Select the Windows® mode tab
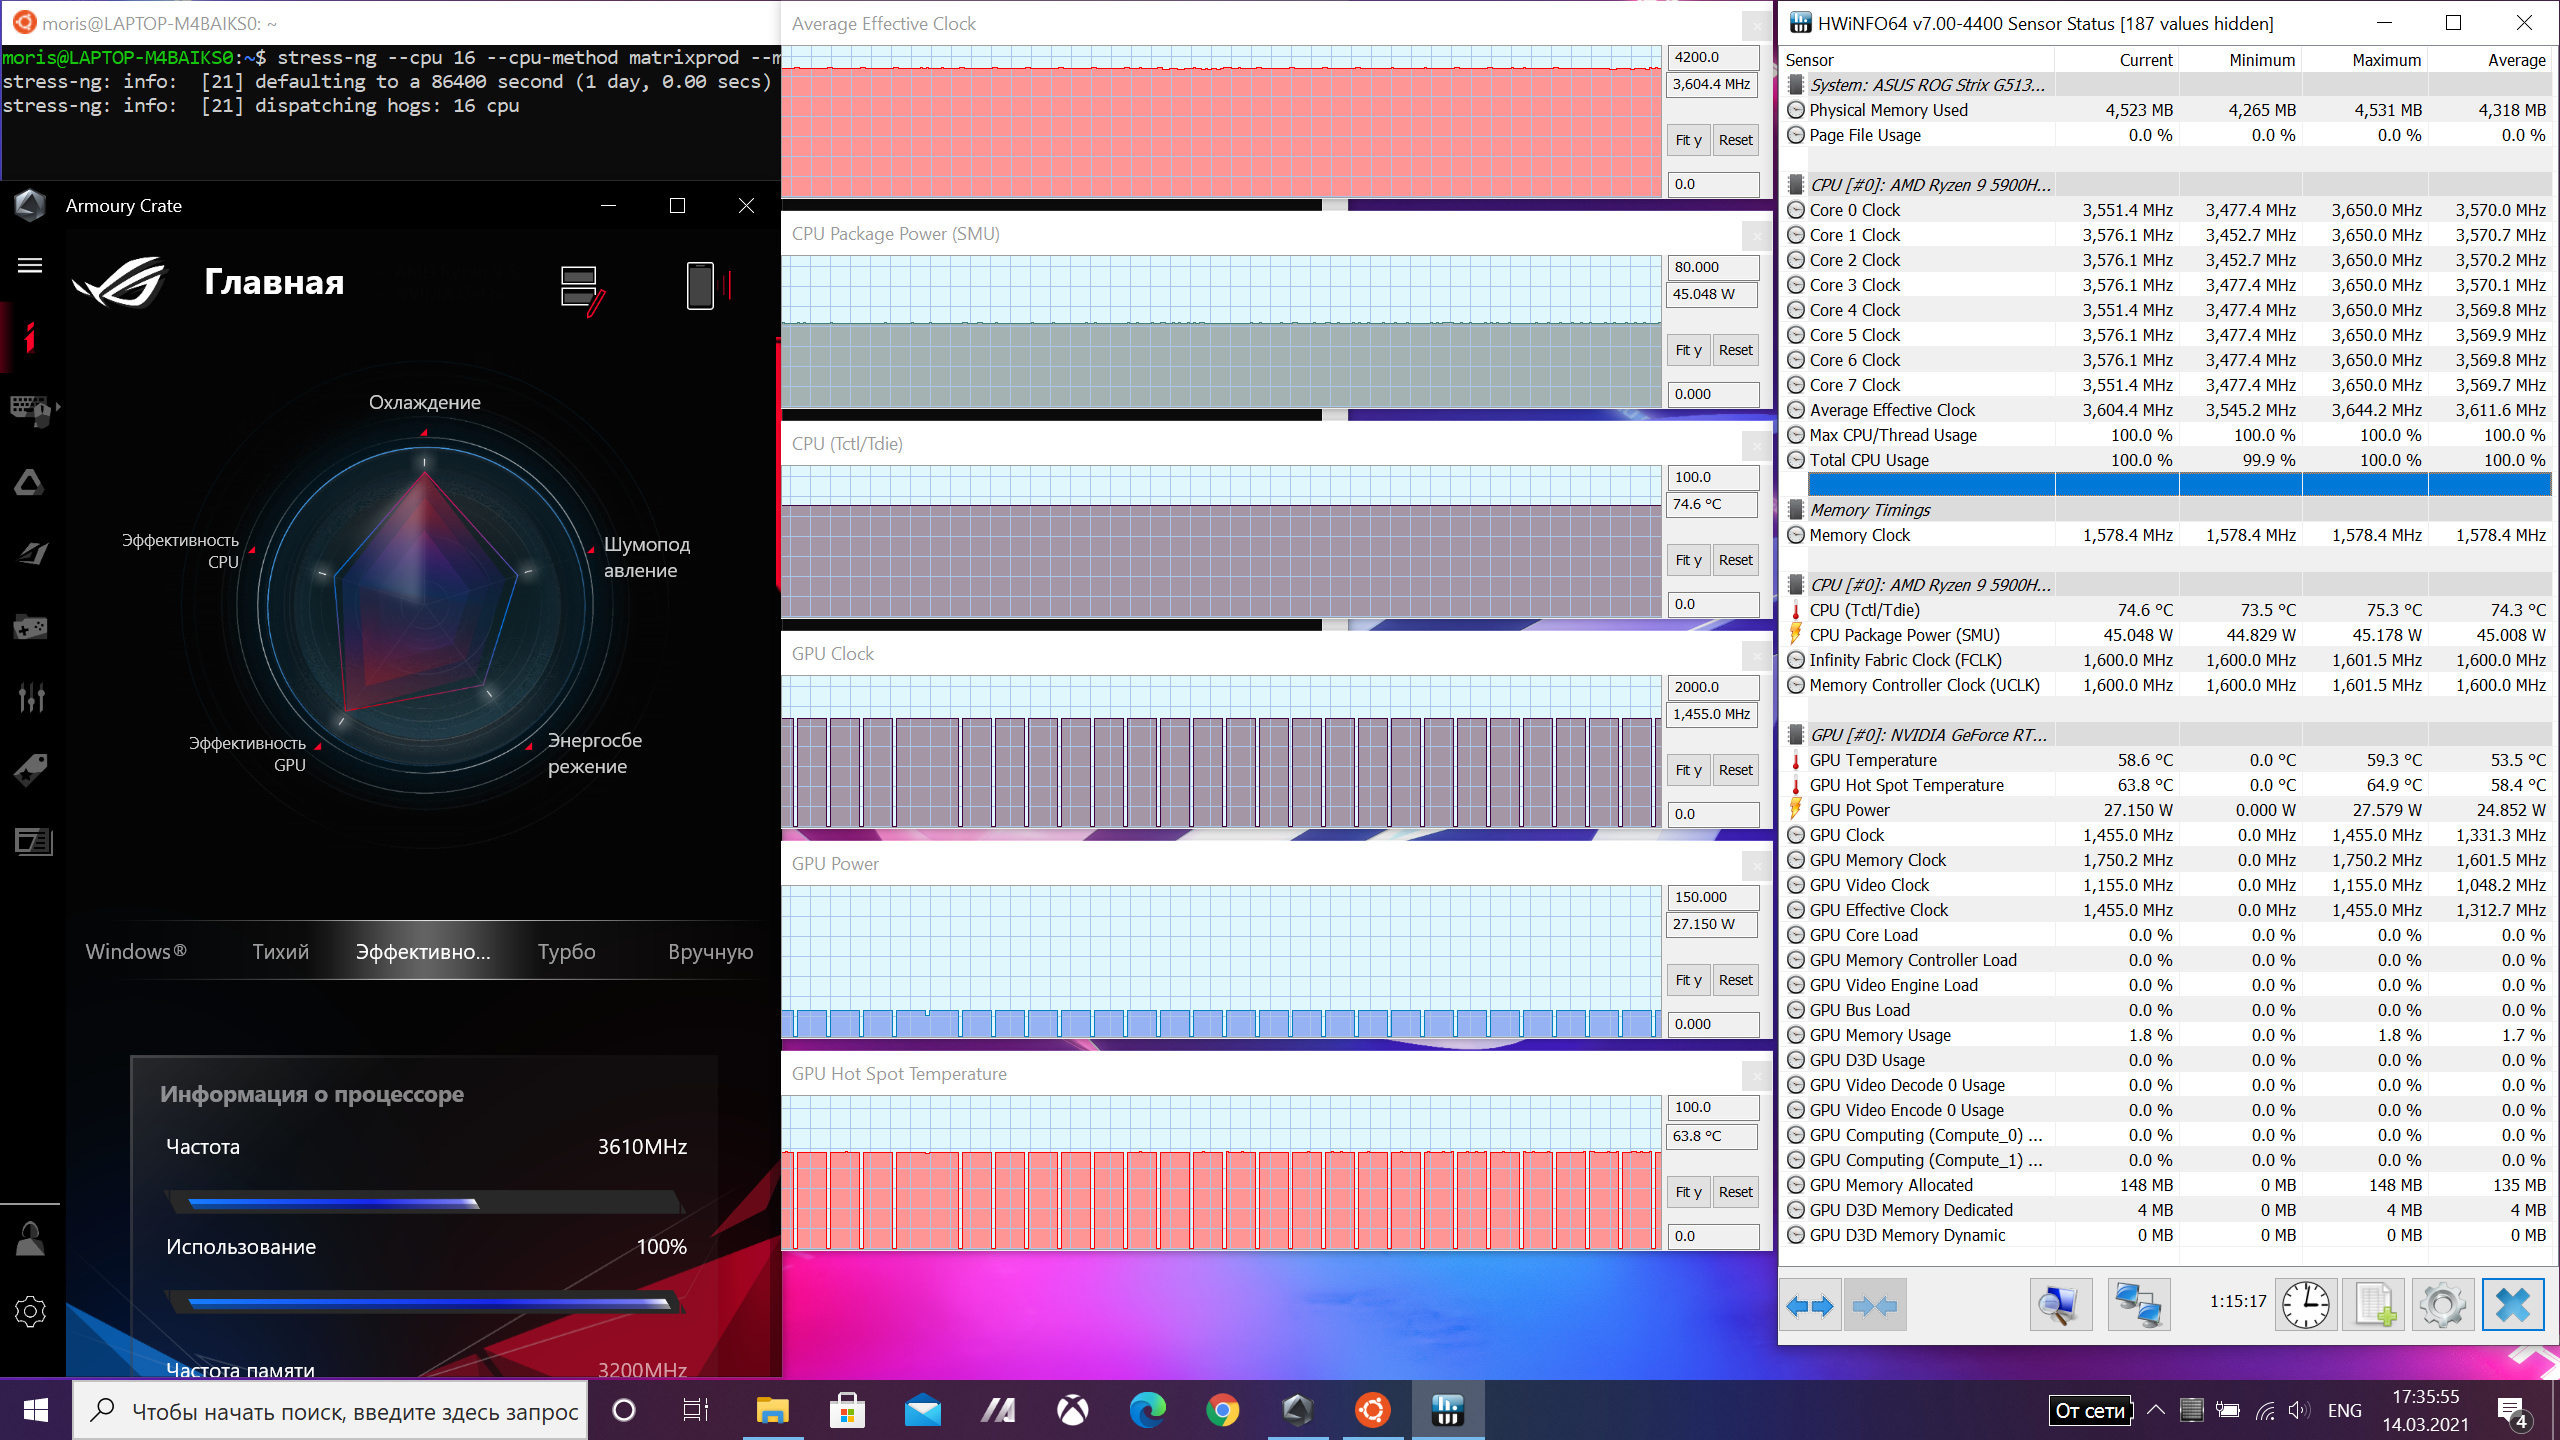Screen dimensions: 2560x1440 click(136, 951)
